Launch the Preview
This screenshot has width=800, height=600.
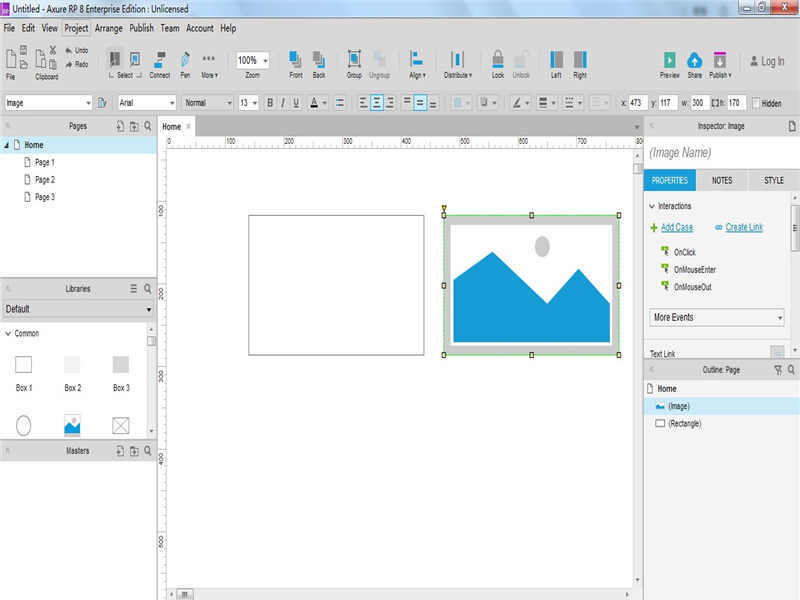pyautogui.click(x=669, y=64)
